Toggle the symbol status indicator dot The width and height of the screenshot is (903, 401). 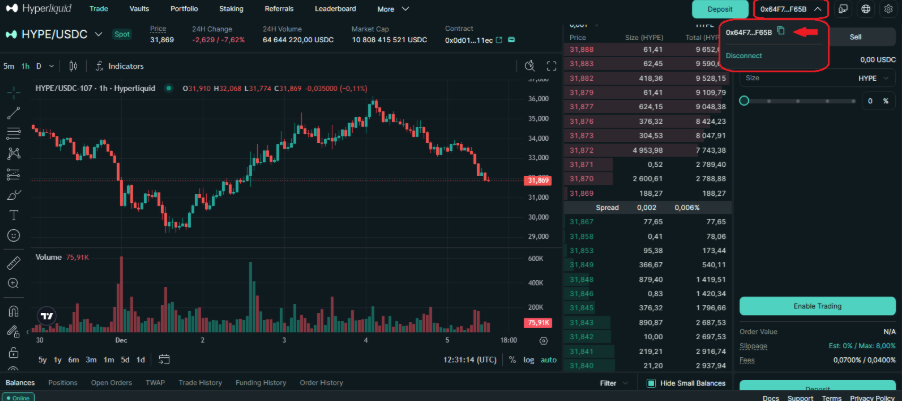169,89
